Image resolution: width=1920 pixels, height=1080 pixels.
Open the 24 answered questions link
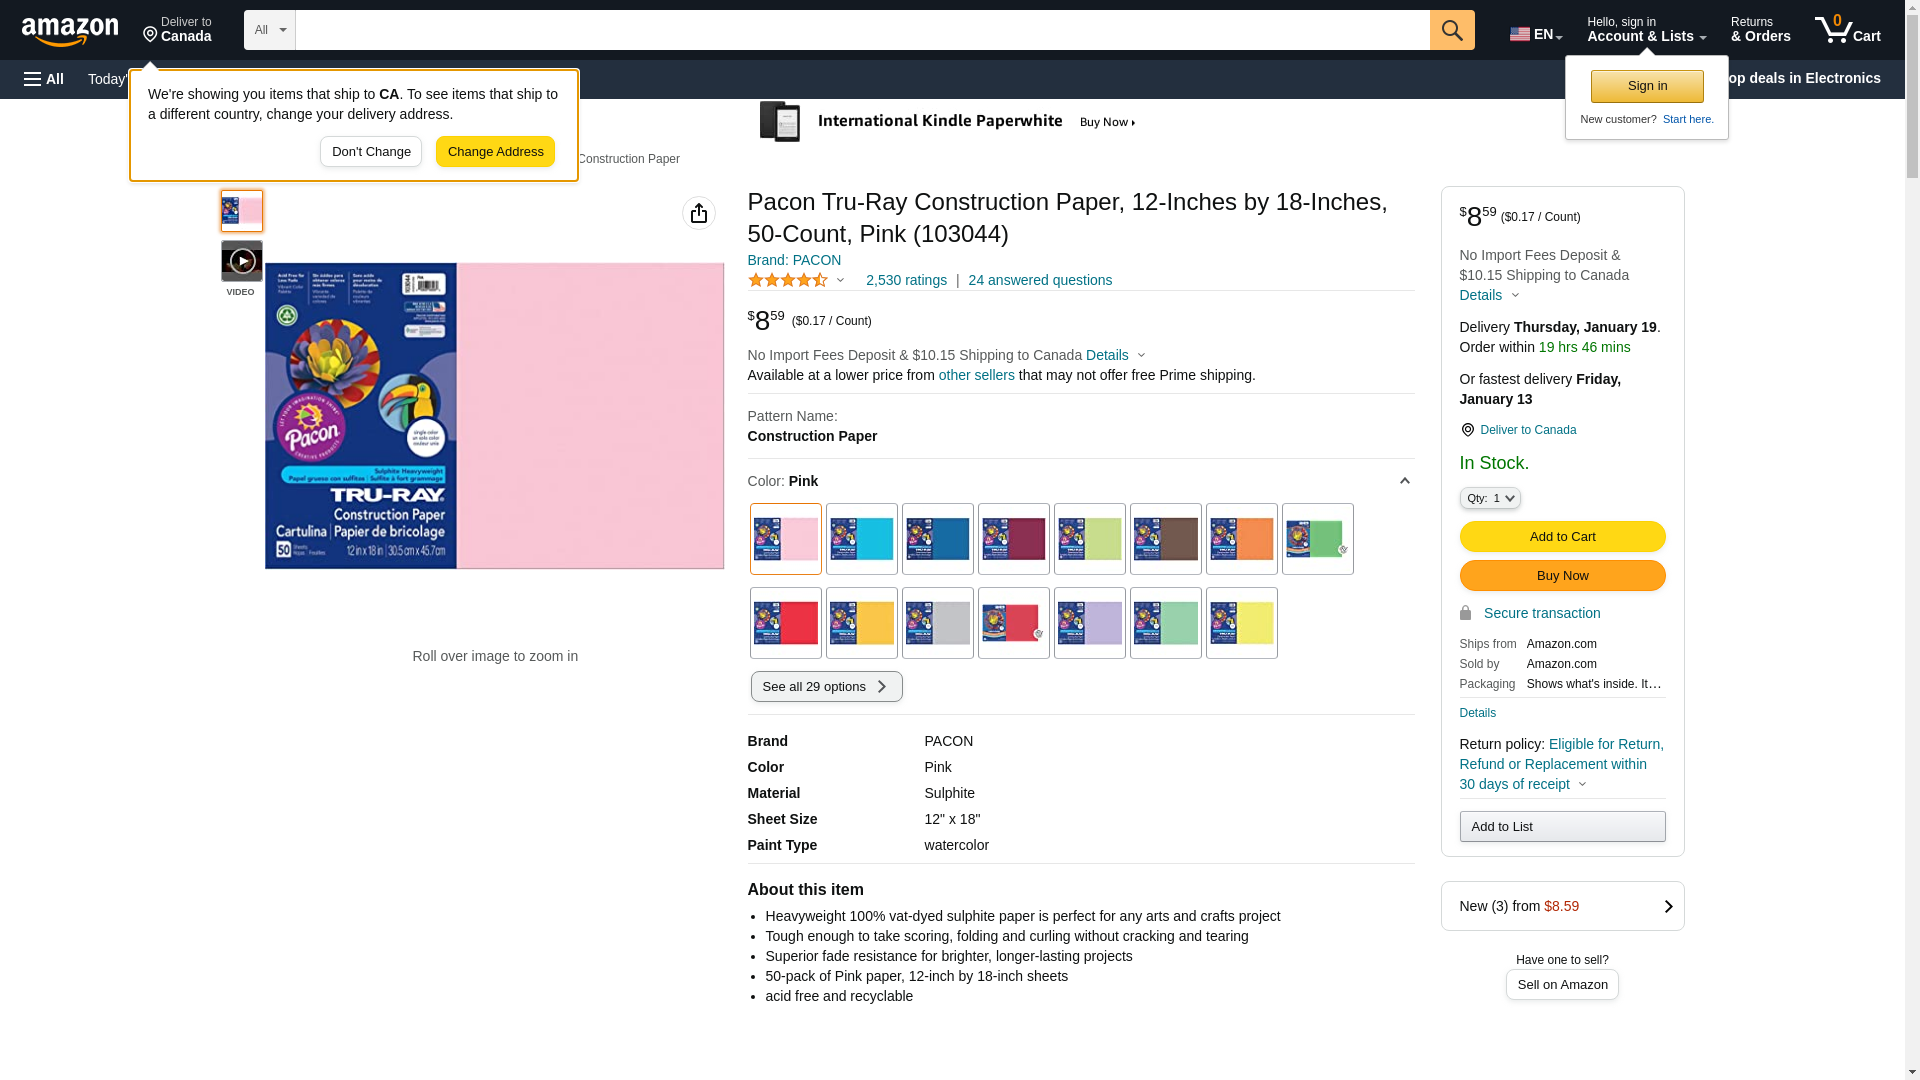pos(1039,281)
